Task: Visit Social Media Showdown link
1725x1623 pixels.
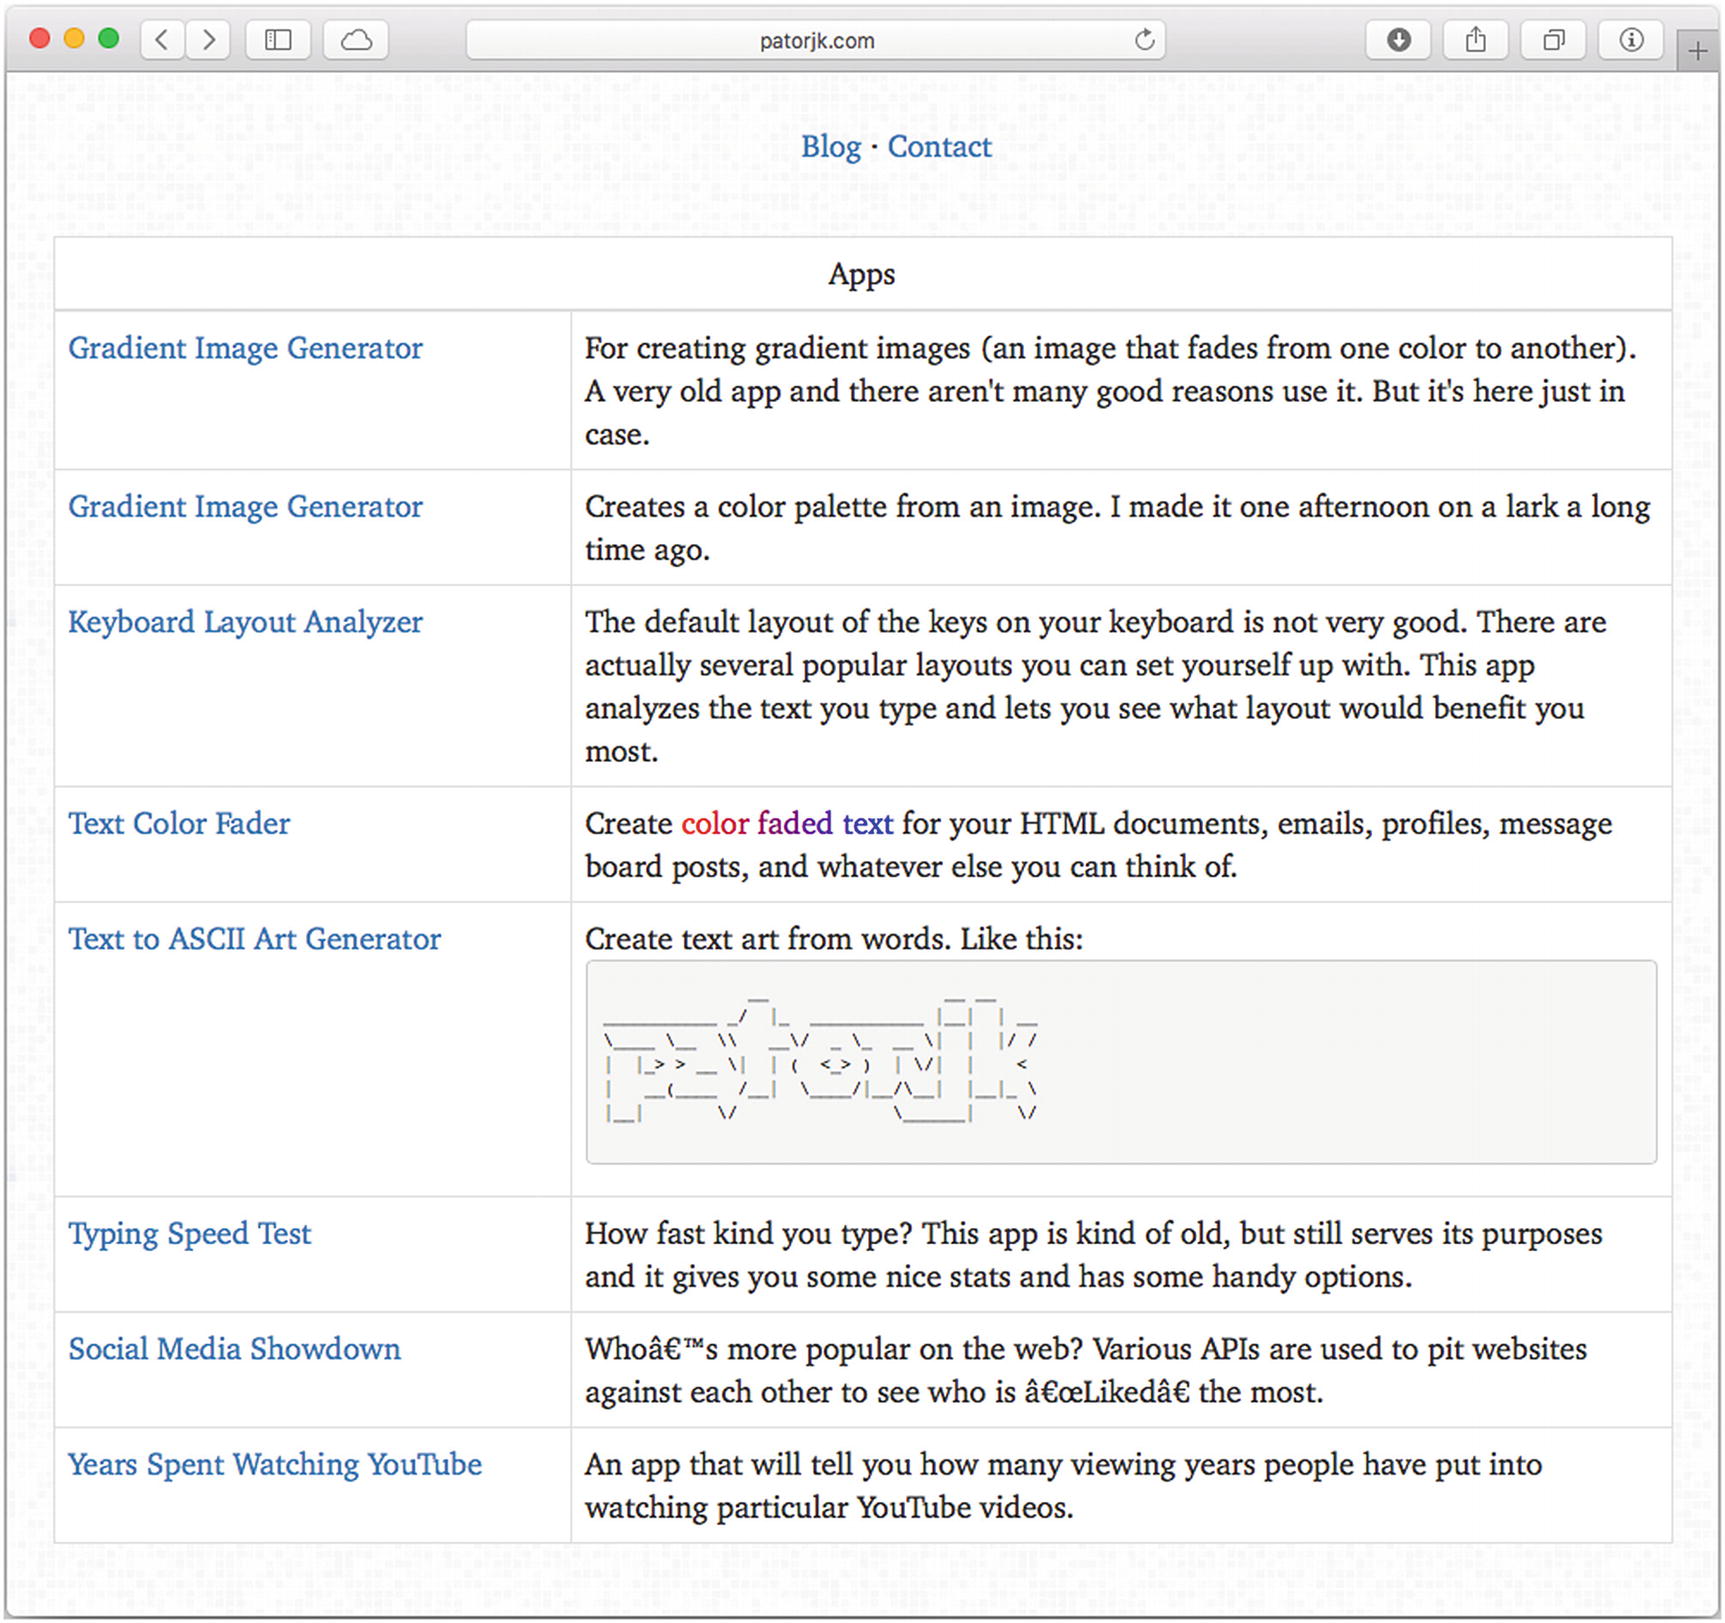Action: tap(234, 1349)
